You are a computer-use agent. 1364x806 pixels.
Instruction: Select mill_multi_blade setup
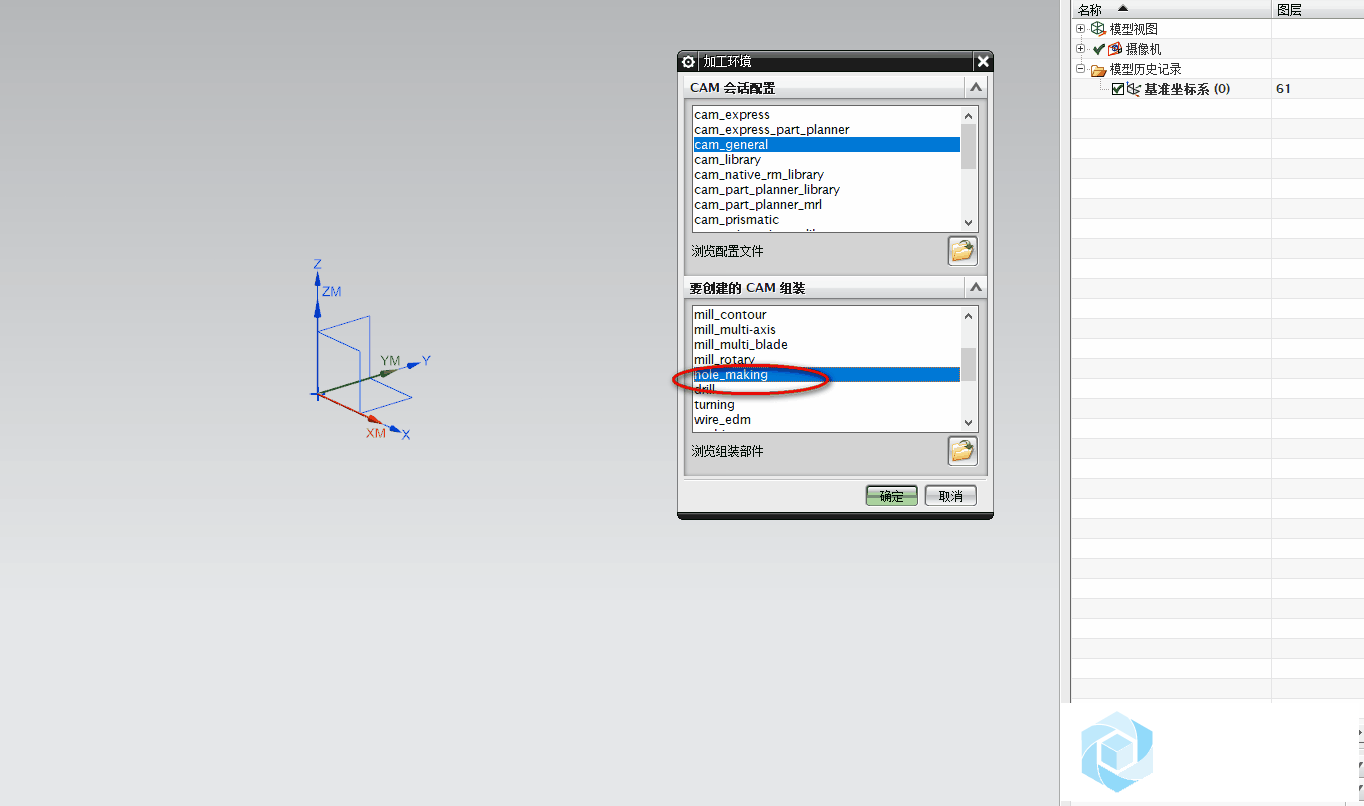coord(826,345)
